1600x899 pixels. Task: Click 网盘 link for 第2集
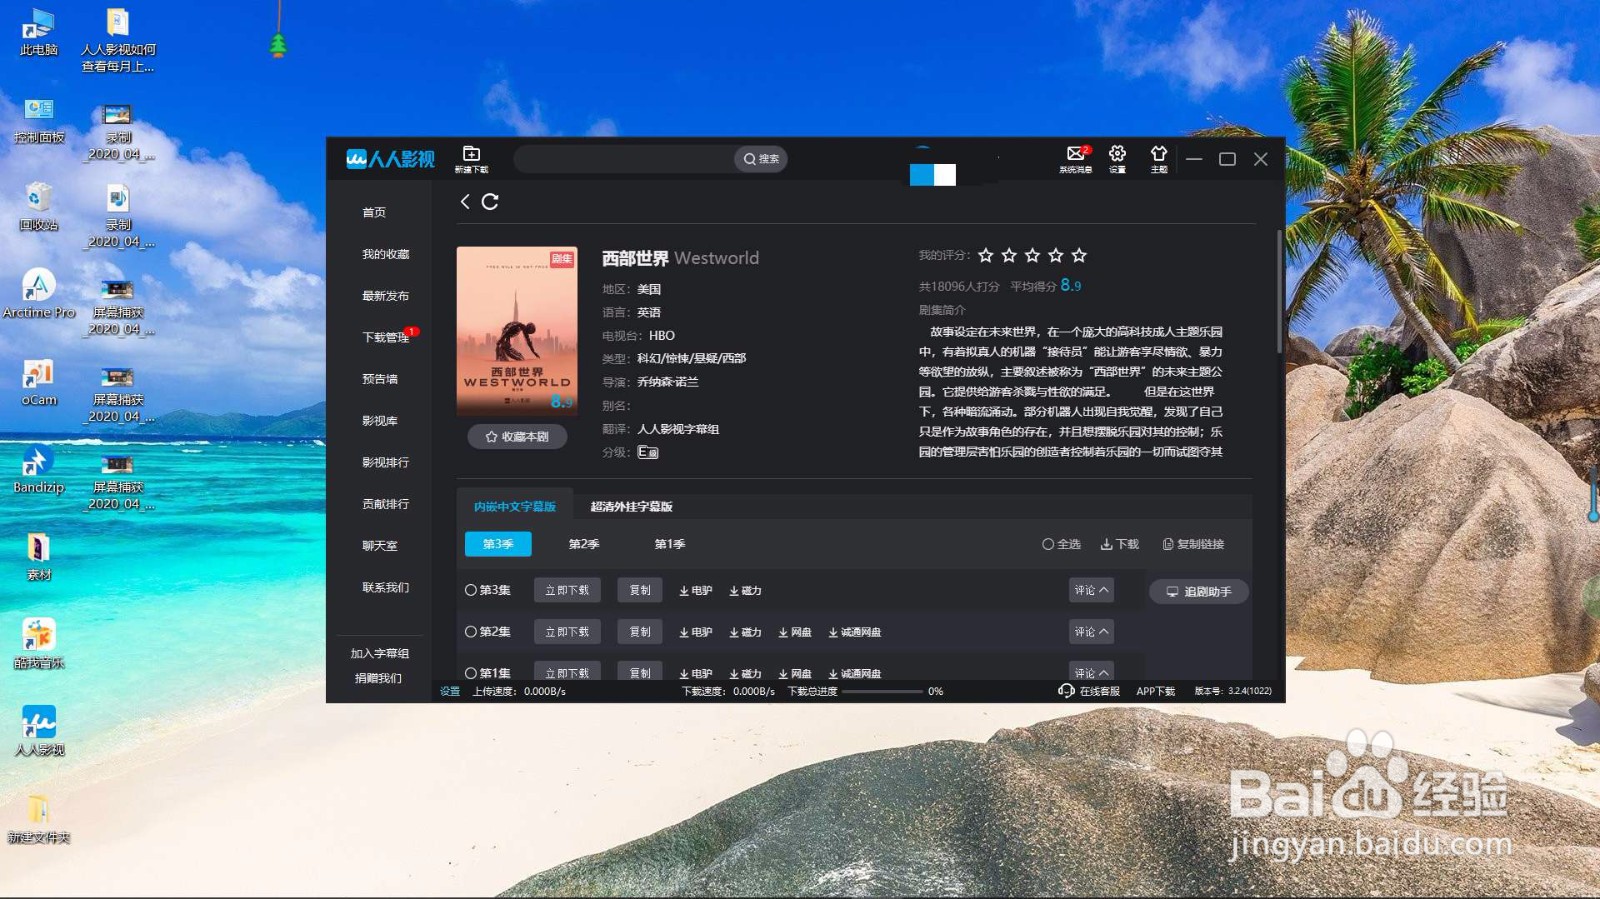coord(796,632)
